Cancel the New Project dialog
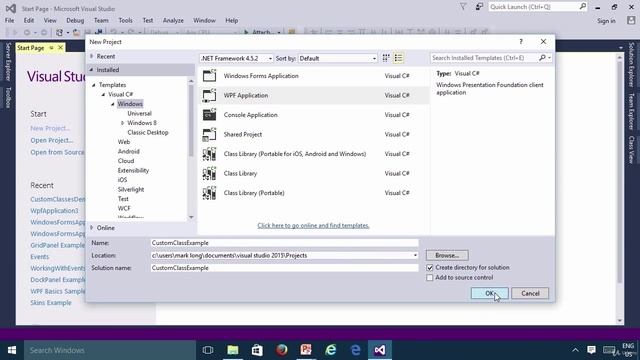This screenshot has height=360, width=640. pos(530,293)
